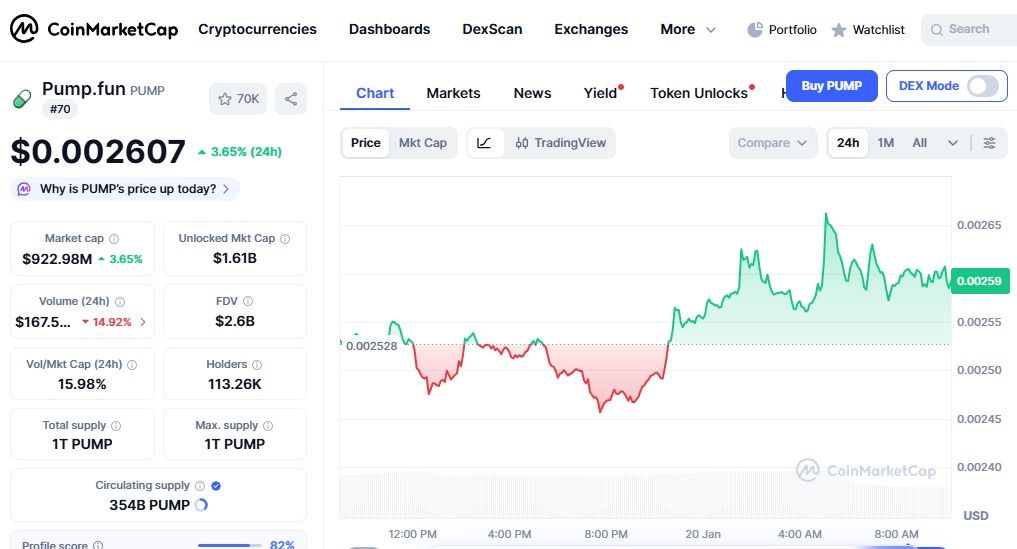Open Why is PUMP's price up today
1017x549 pixels.
tap(125, 189)
